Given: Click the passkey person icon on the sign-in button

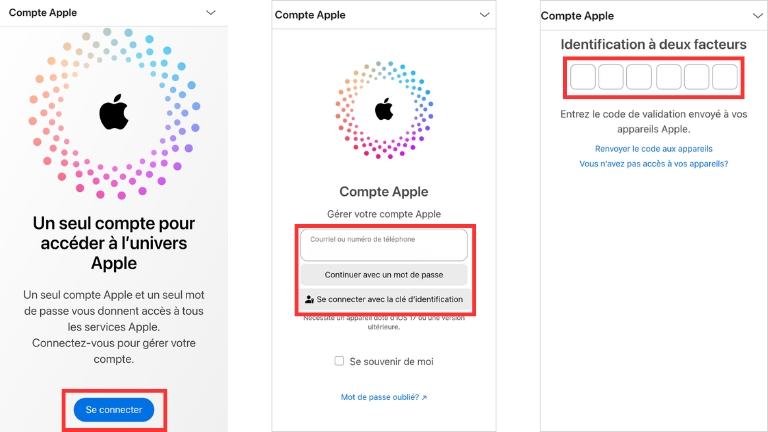Looking at the screenshot, I should click(309, 299).
